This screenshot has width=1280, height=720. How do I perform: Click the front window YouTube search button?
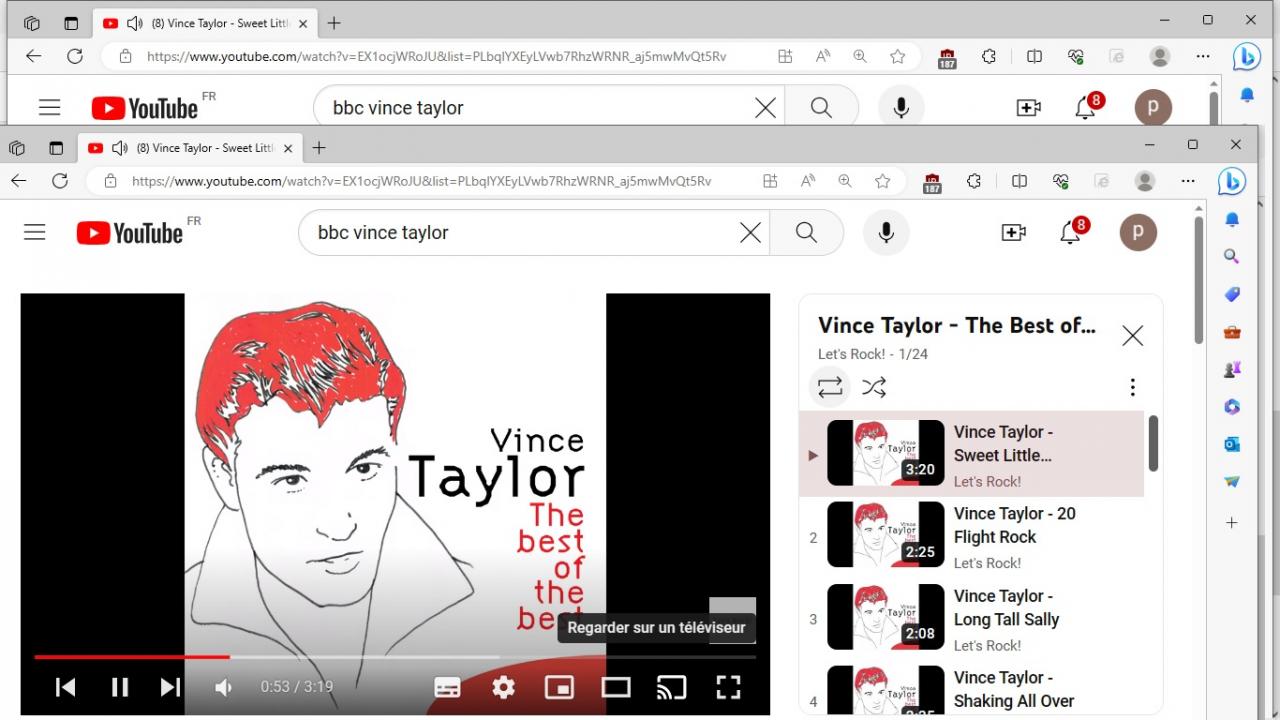point(806,233)
